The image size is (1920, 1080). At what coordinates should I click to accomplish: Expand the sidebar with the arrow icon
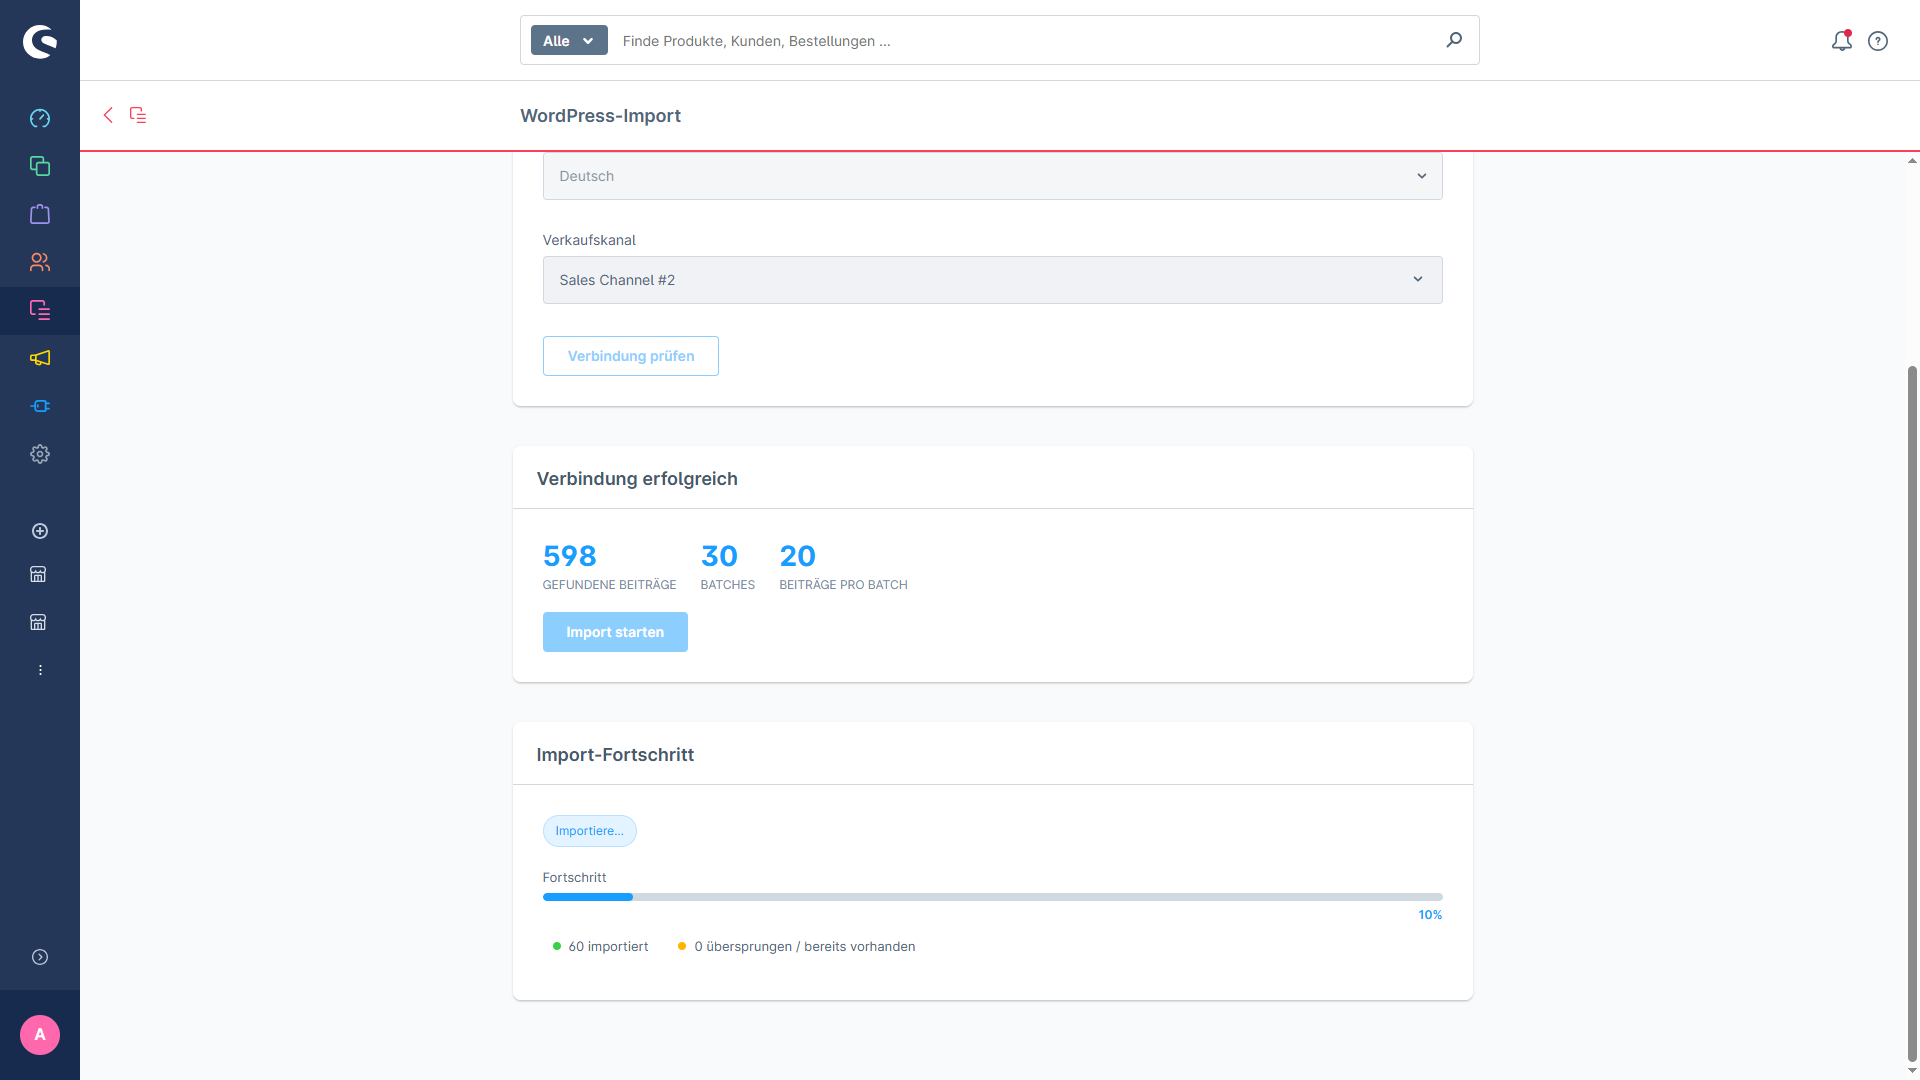[x=40, y=957]
